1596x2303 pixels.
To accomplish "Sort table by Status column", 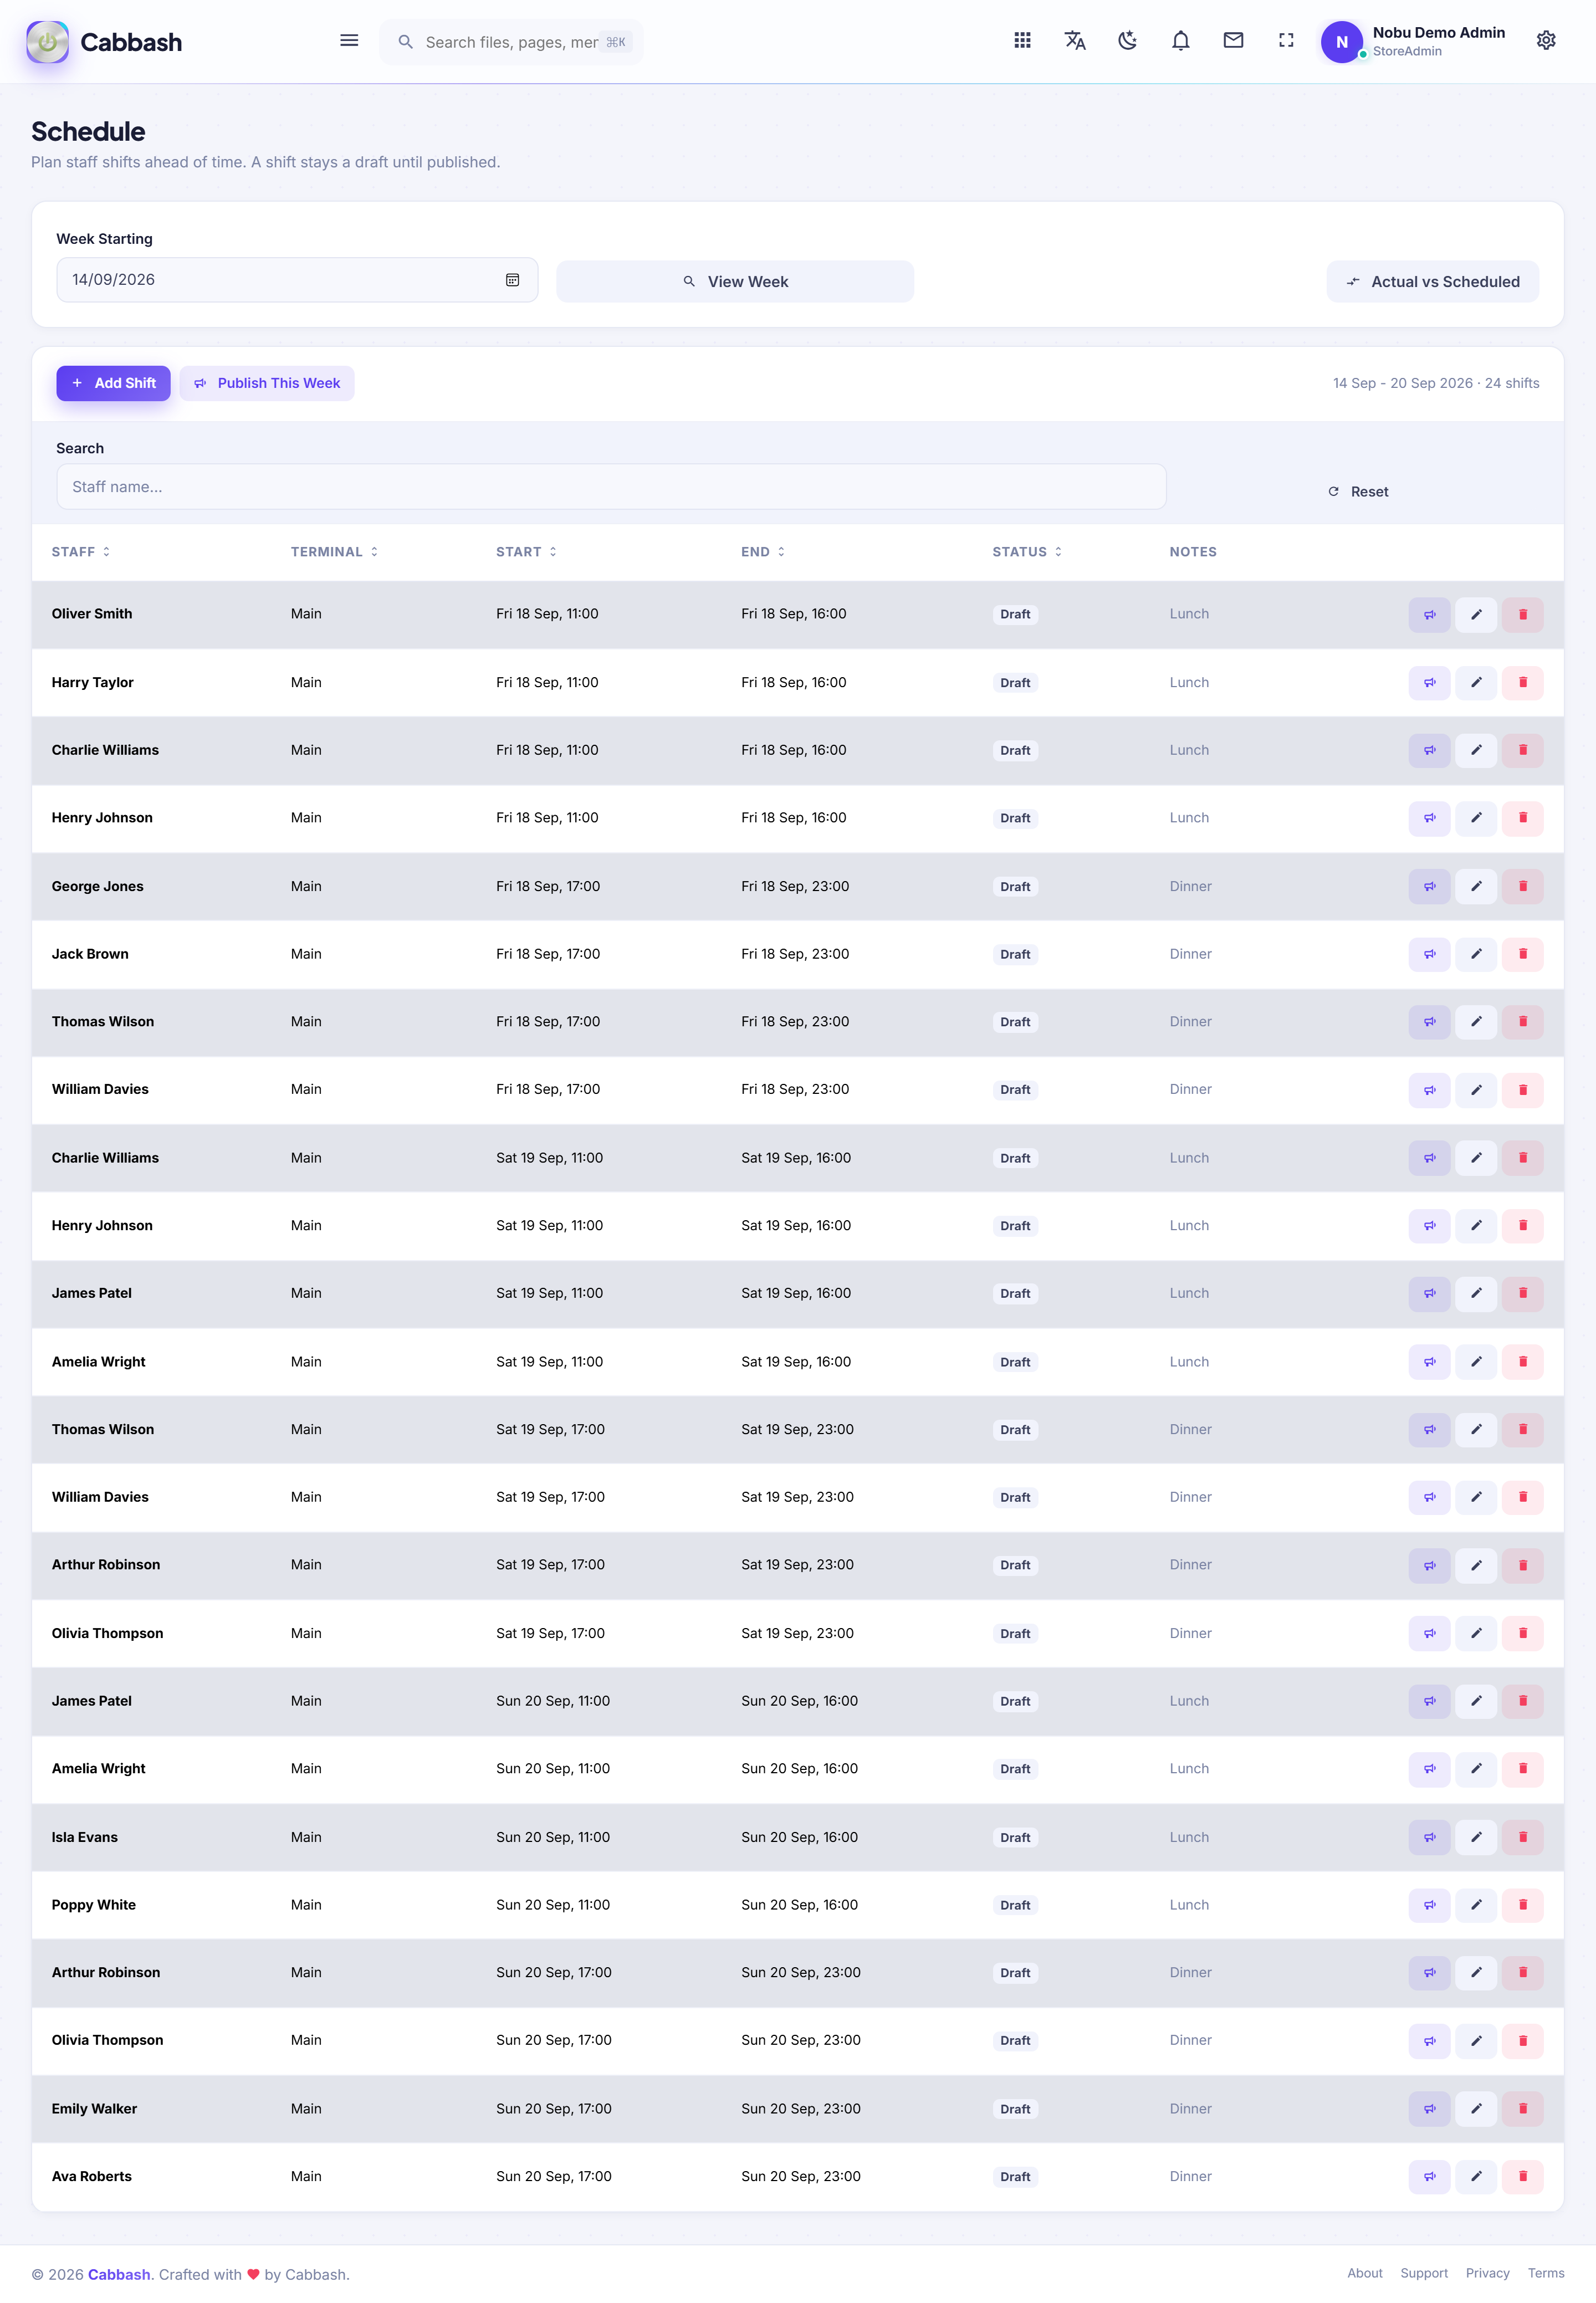I will click(1027, 552).
